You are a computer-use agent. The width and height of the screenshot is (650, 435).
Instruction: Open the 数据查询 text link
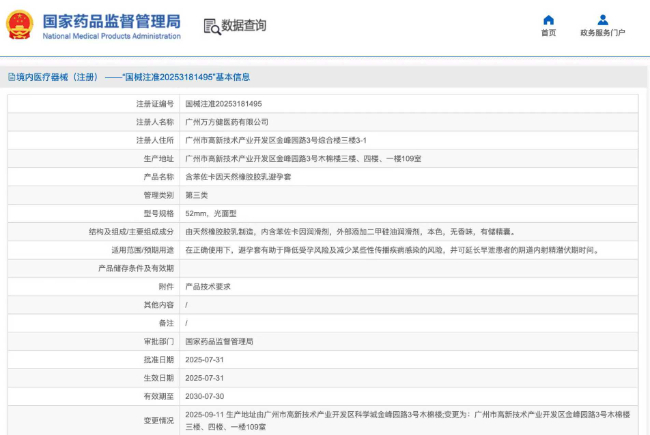pos(244,26)
